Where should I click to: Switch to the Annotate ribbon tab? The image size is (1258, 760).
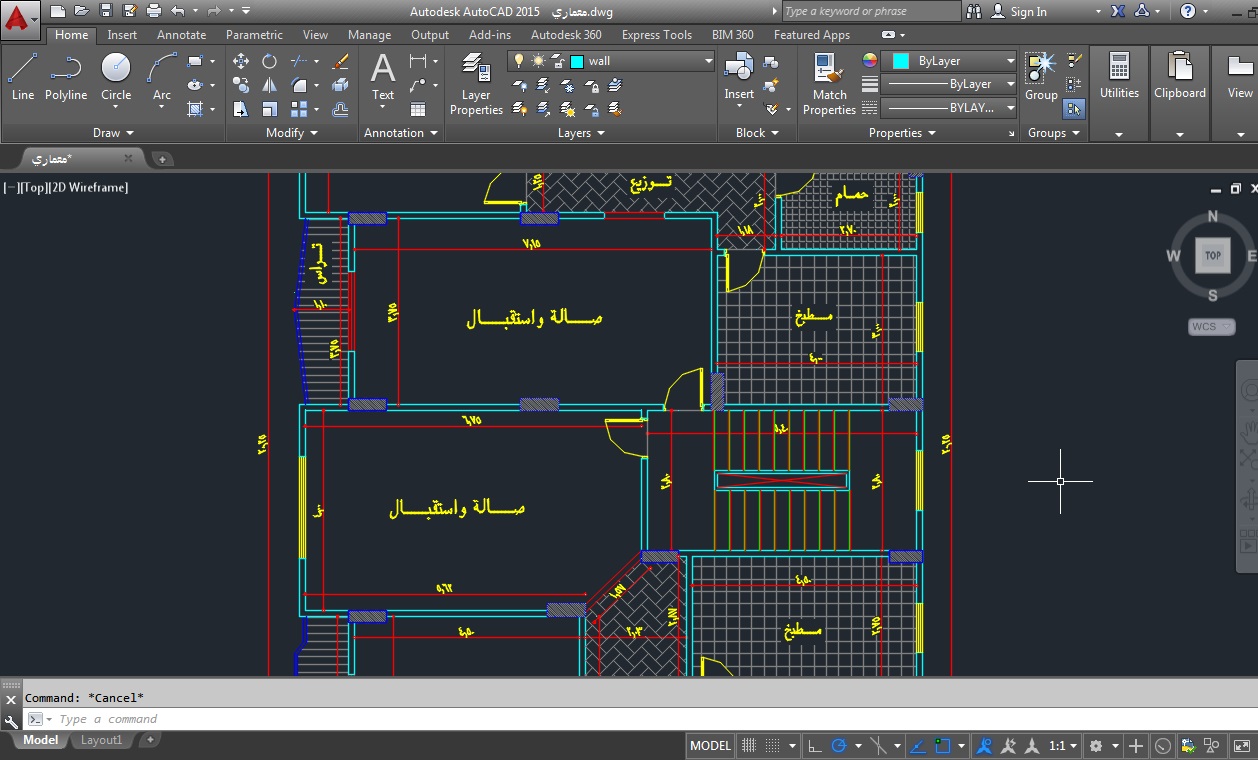(x=181, y=35)
